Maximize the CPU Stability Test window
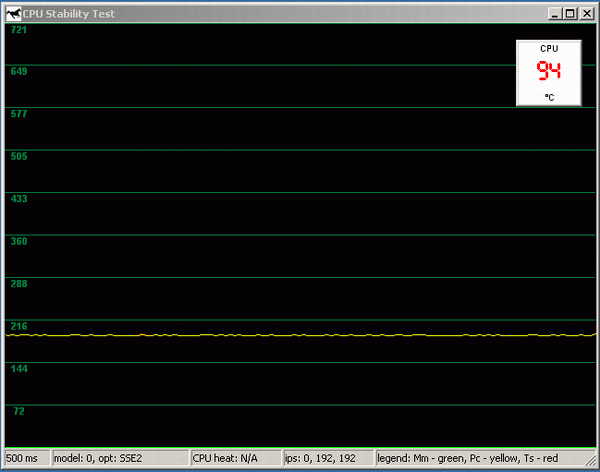 click(x=569, y=13)
